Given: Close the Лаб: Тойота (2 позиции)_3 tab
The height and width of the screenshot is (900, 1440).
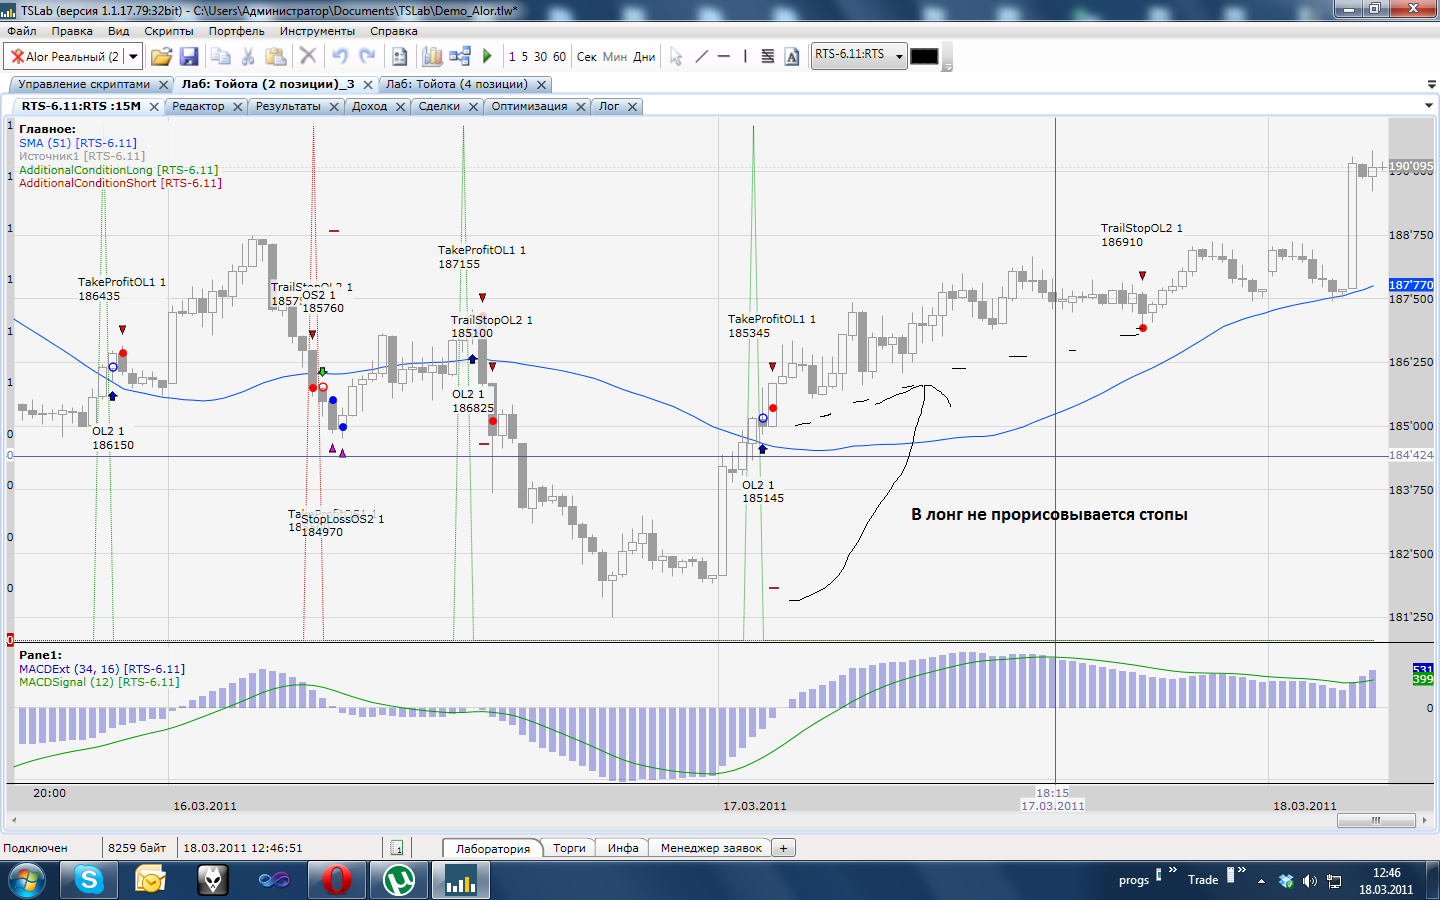Looking at the screenshot, I should point(368,85).
